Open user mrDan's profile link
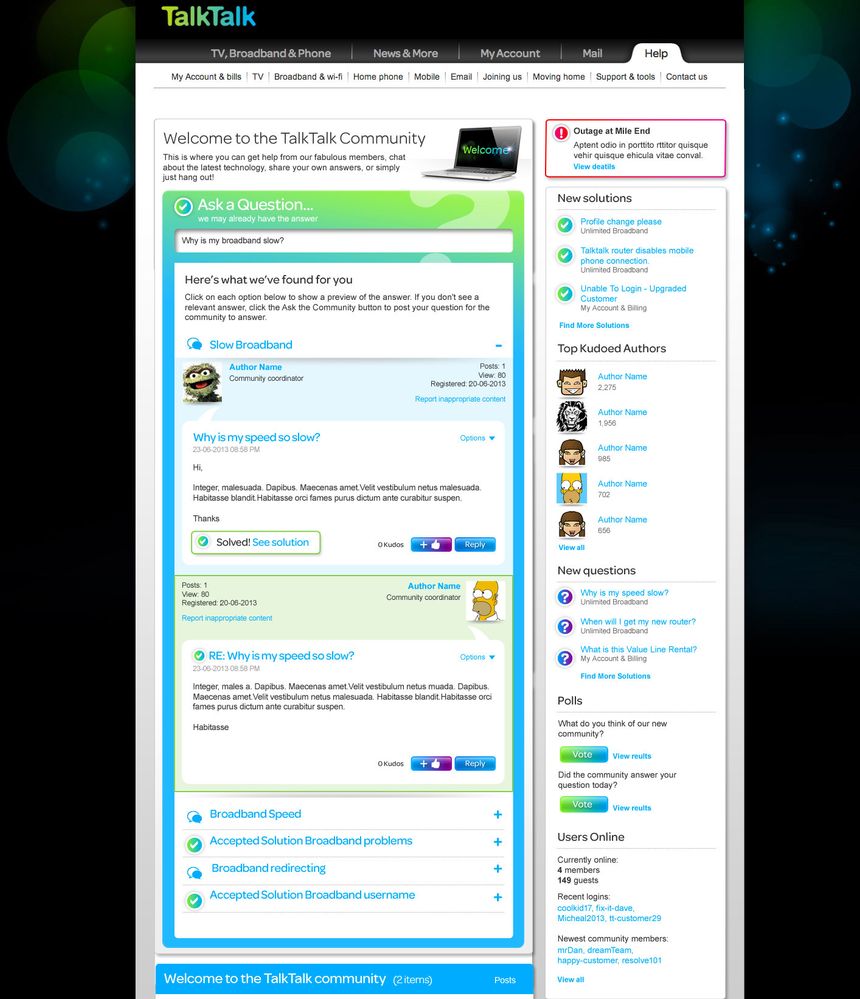860x999 pixels. (570, 950)
